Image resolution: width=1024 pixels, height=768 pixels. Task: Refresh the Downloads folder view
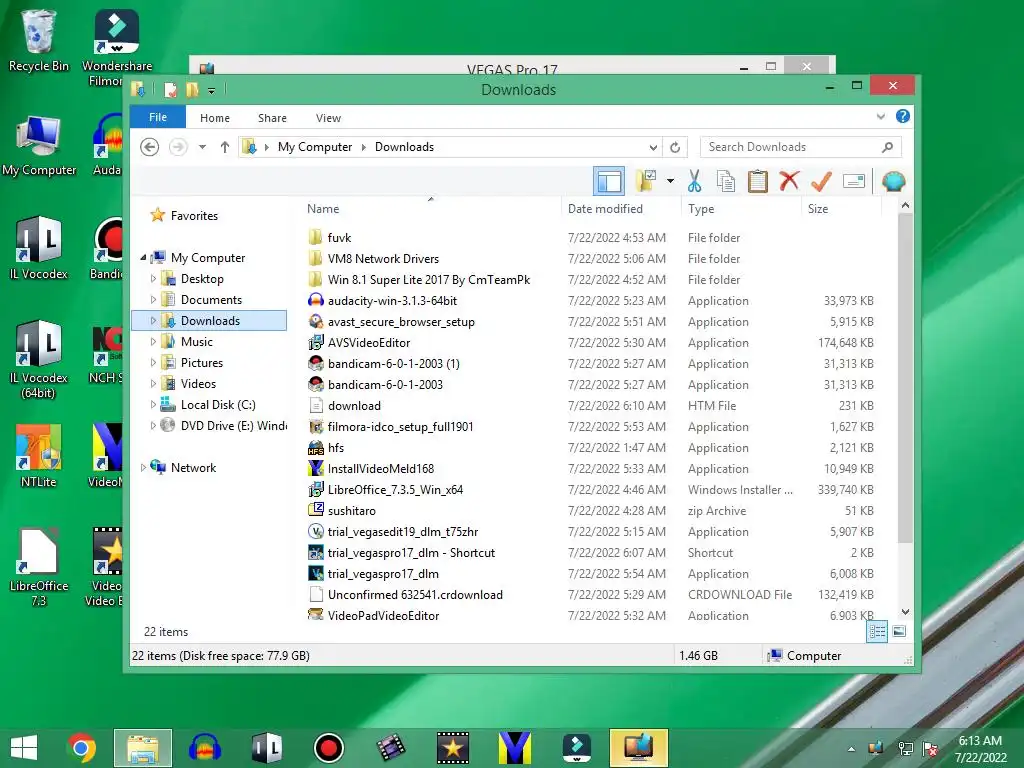coord(675,147)
